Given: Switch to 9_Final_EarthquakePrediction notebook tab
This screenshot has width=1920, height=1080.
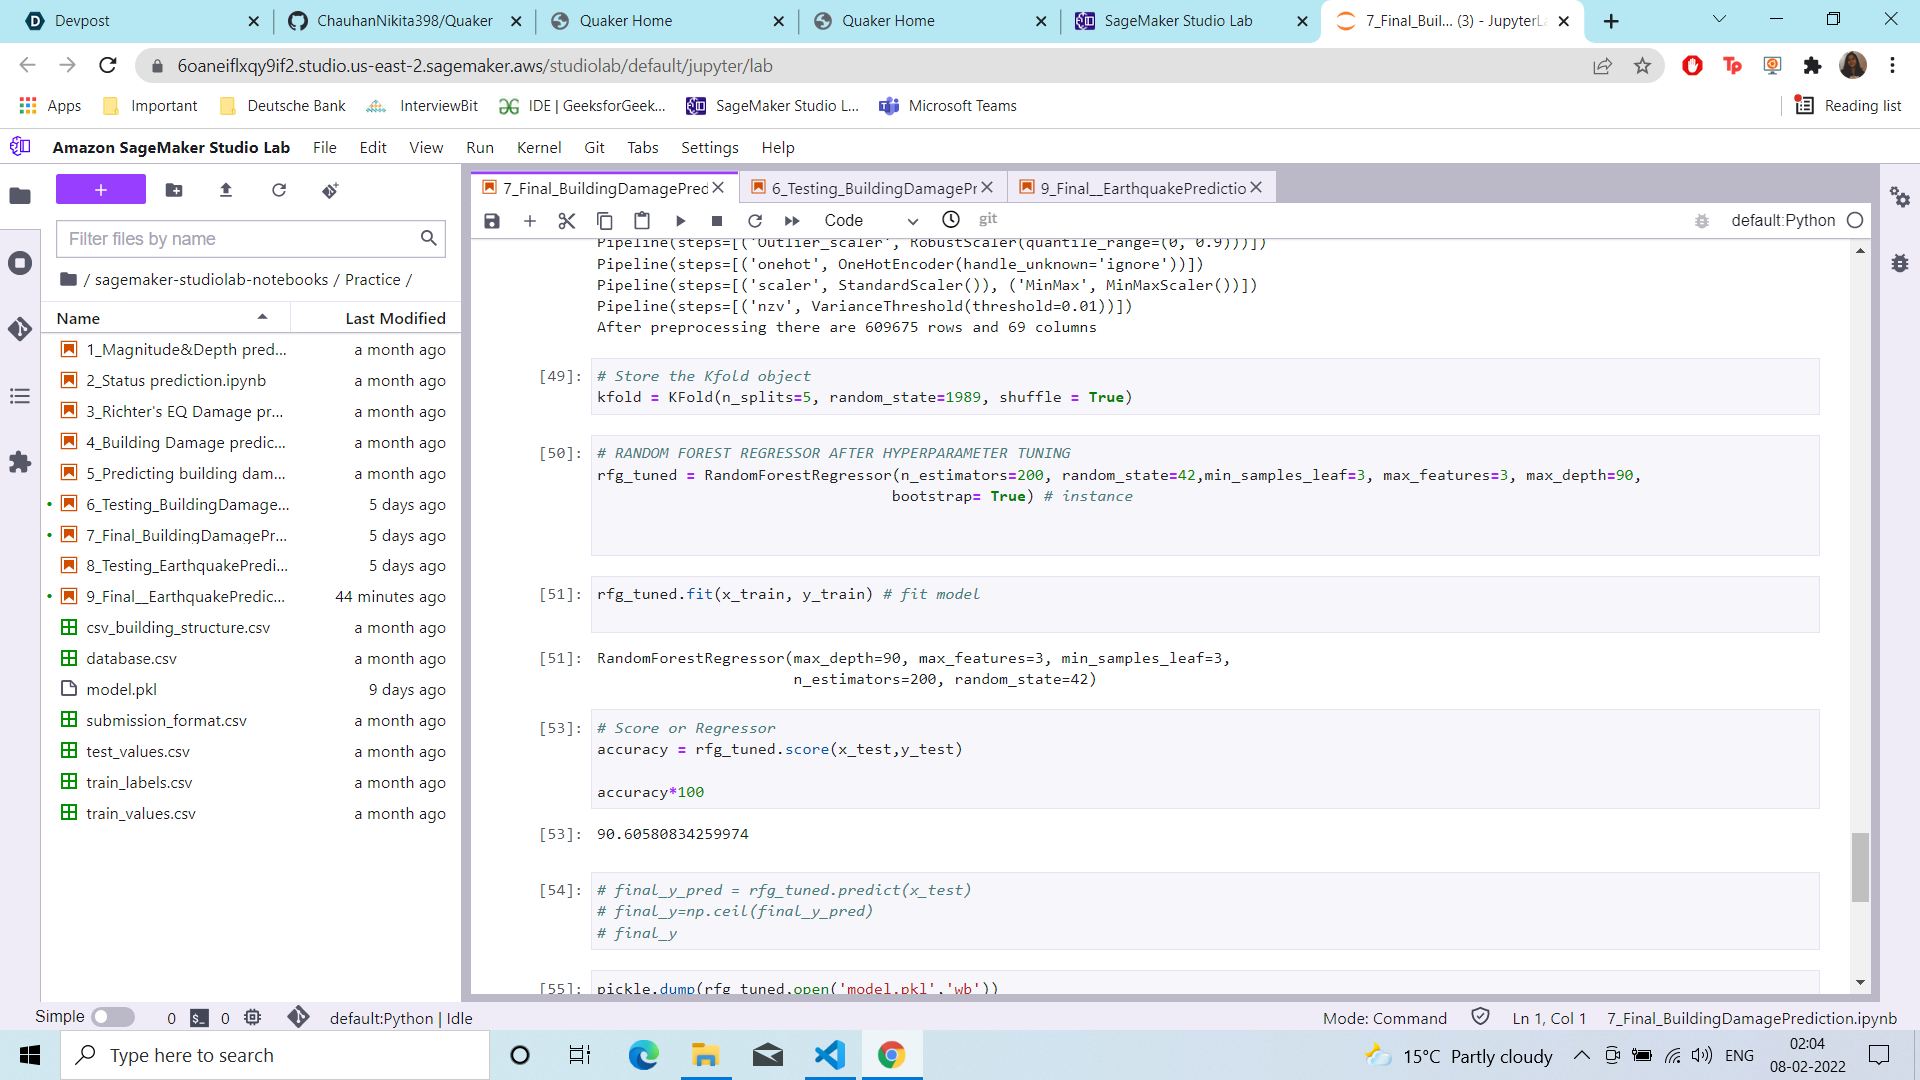Looking at the screenshot, I should (x=1142, y=188).
